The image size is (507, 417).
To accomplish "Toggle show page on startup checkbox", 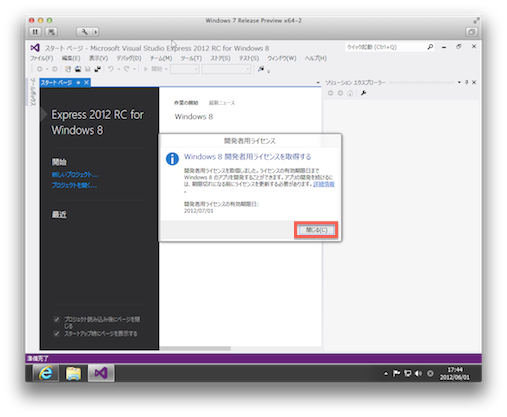I will point(56,333).
